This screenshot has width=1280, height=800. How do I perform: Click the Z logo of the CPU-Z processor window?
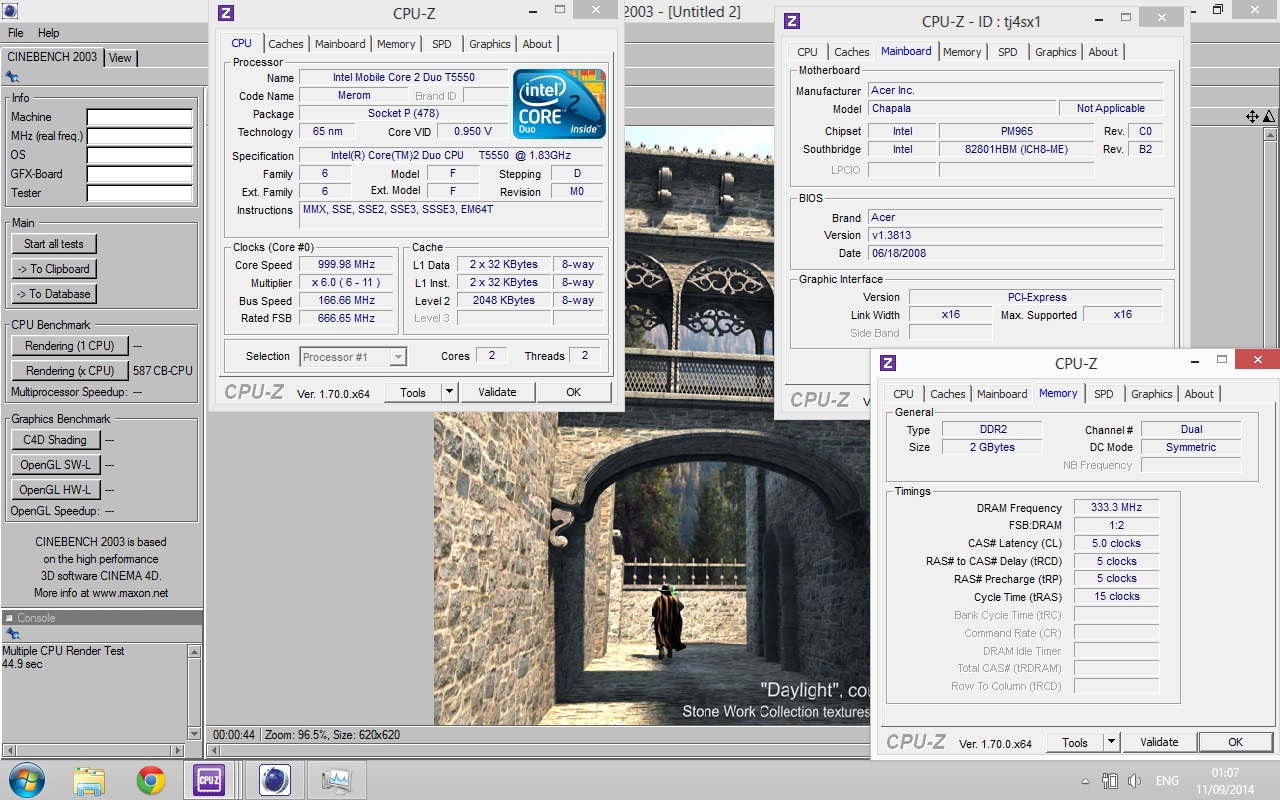point(226,13)
